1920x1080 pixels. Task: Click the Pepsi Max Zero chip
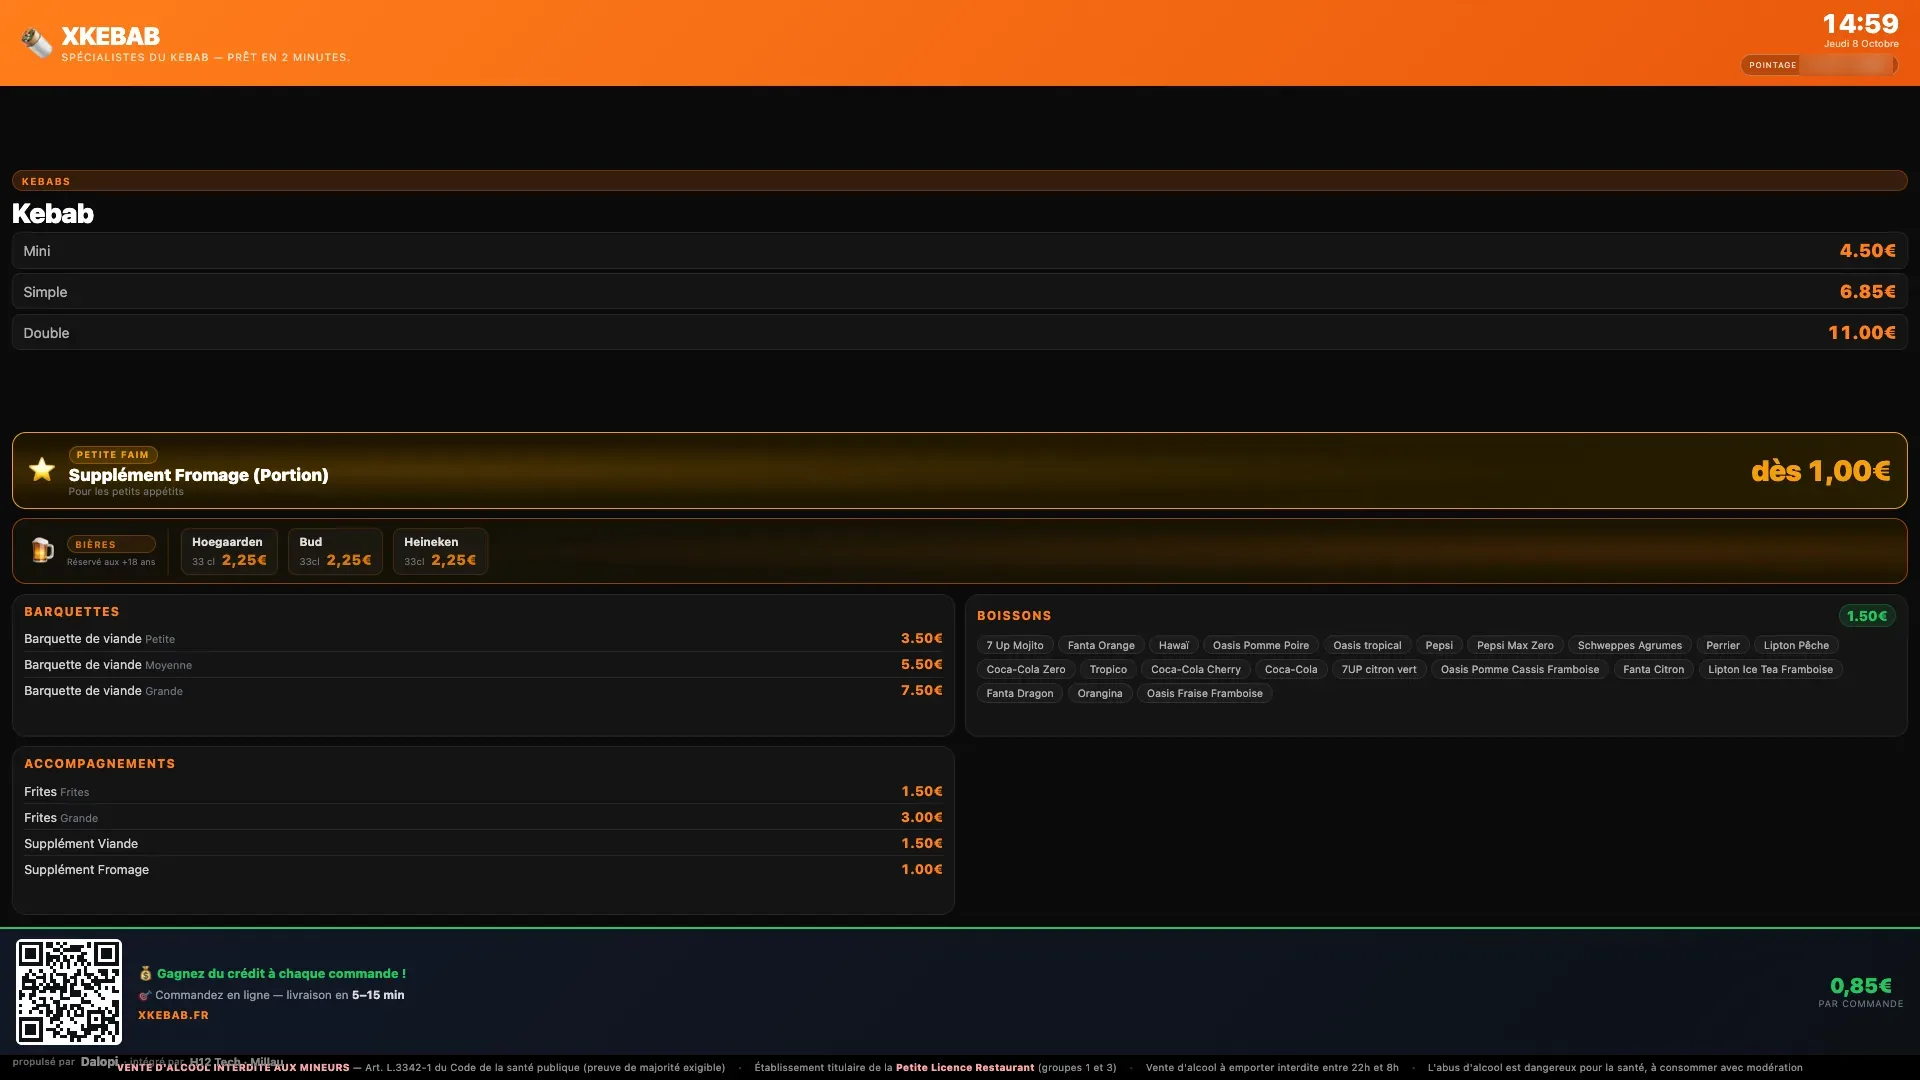(1515, 645)
